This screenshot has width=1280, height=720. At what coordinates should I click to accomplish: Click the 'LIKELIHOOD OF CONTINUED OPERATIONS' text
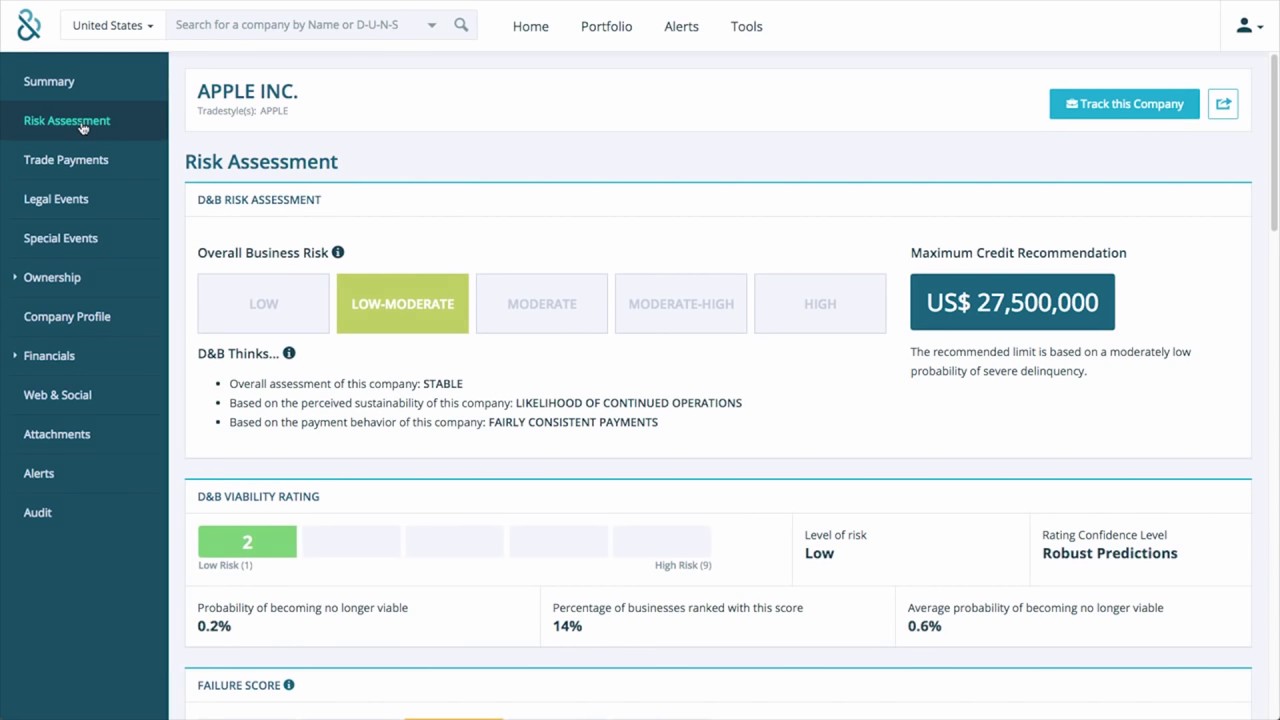tap(629, 403)
